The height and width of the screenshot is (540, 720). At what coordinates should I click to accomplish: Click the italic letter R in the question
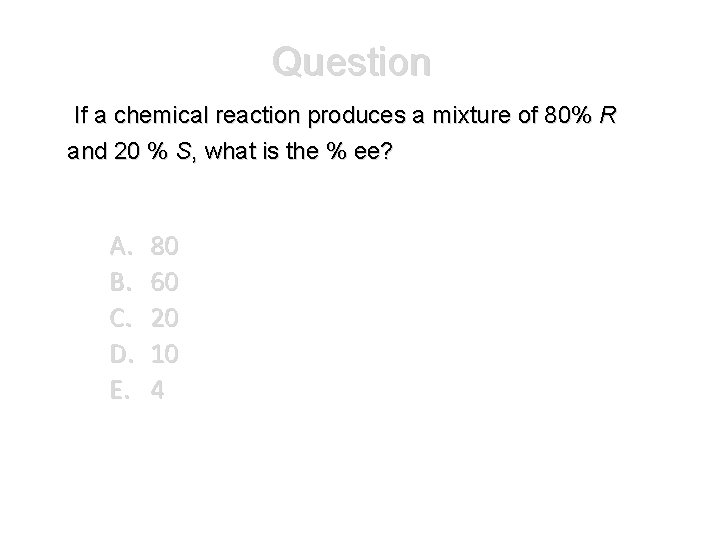click(x=608, y=115)
